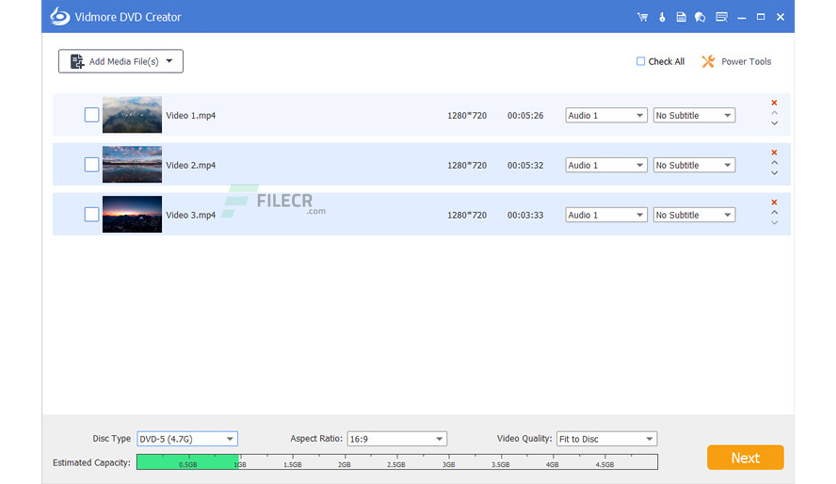Click the 00:03:33 duration value
This screenshot has height=484, width=836.
pyautogui.click(x=525, y=215)
